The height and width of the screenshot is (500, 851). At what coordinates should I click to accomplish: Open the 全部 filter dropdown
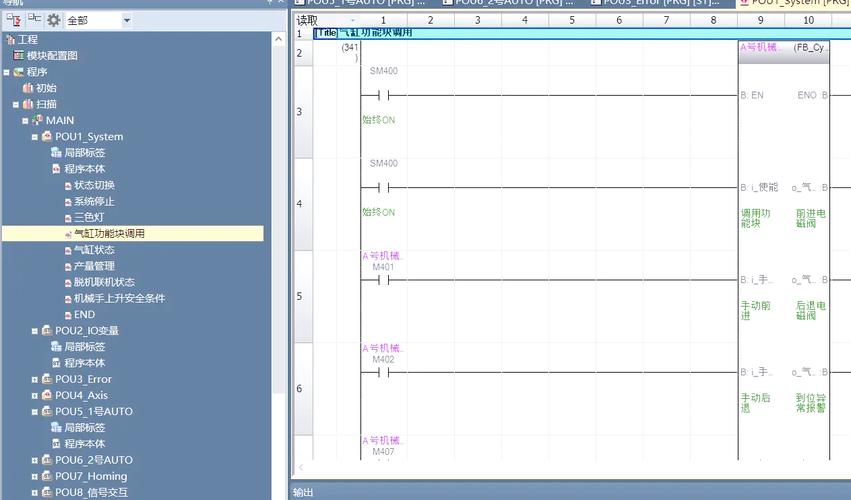(x=126, y=20)
